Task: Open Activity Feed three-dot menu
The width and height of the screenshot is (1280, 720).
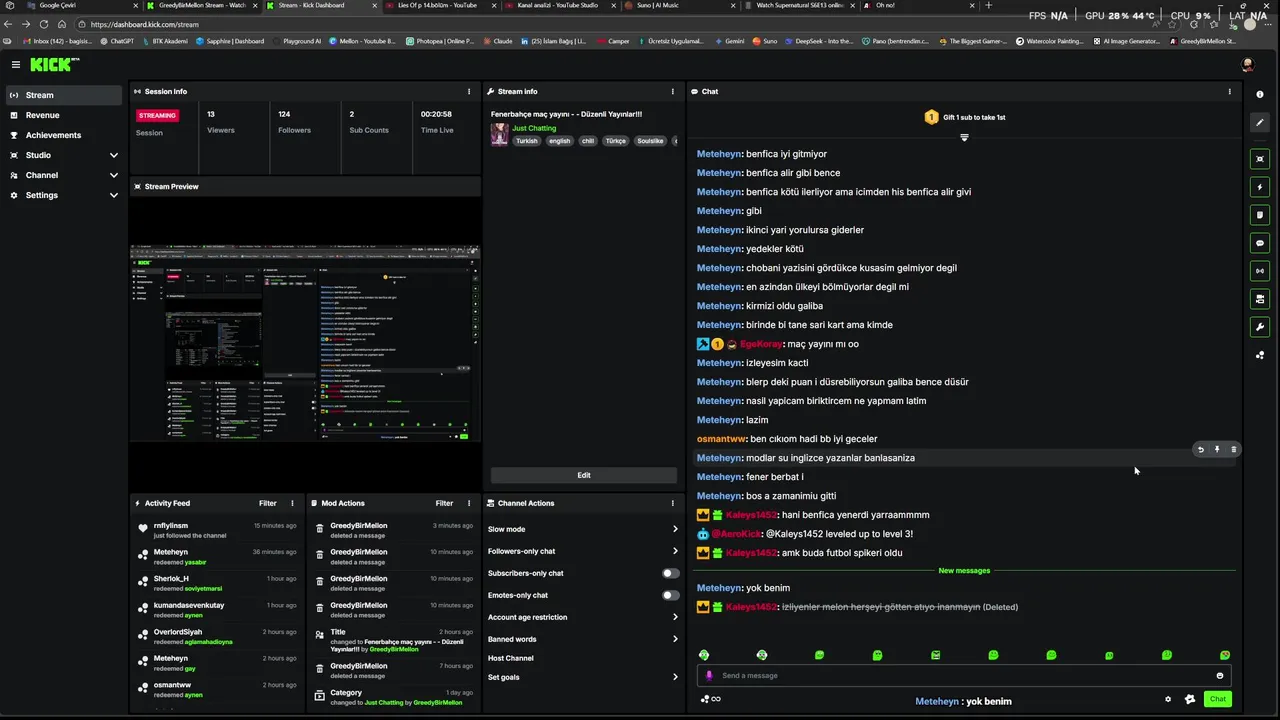Action: click(x=292, y=503)
